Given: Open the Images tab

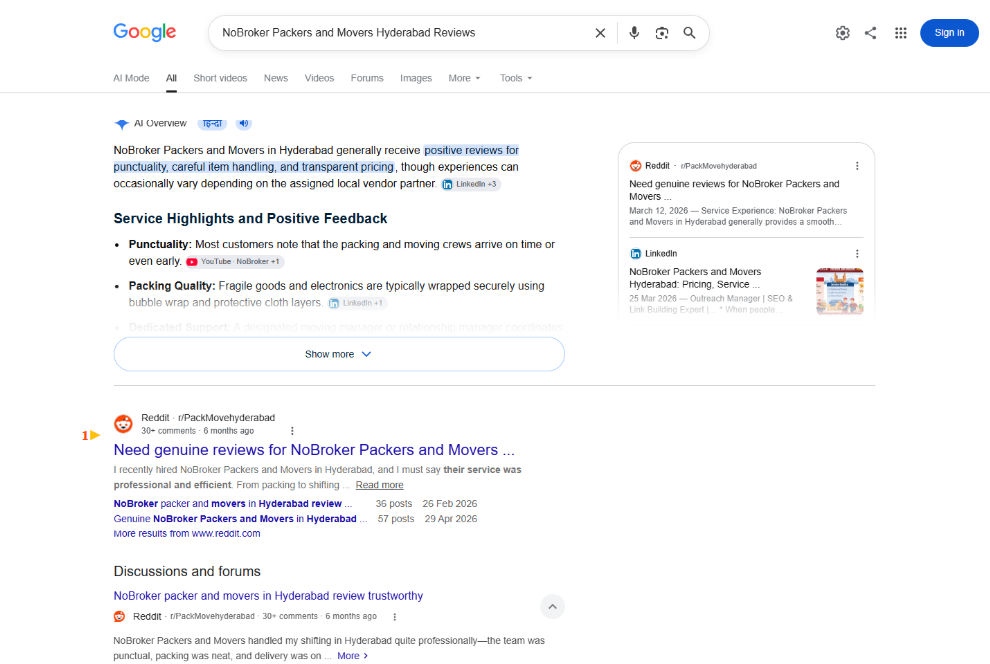Looking at the screenshot, I should pos(415,78).
